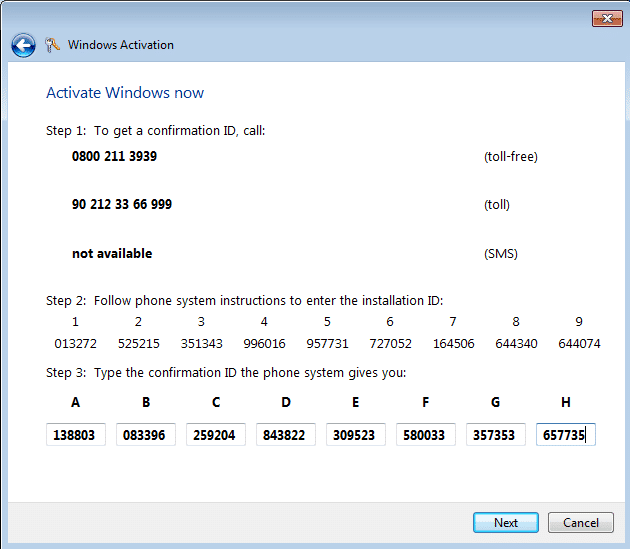Focus confirmation ID field E
Image resolution: width=630 pixels, height=549 pixels.
[356, 434]
